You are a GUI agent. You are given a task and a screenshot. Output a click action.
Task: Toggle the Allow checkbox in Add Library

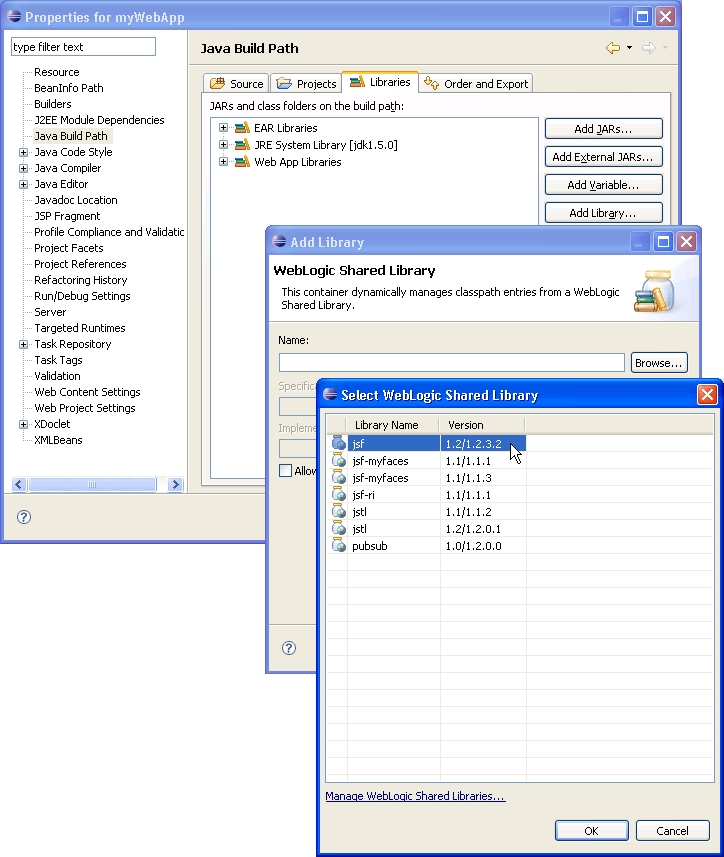pyautogui.click(x=285, y=471)
